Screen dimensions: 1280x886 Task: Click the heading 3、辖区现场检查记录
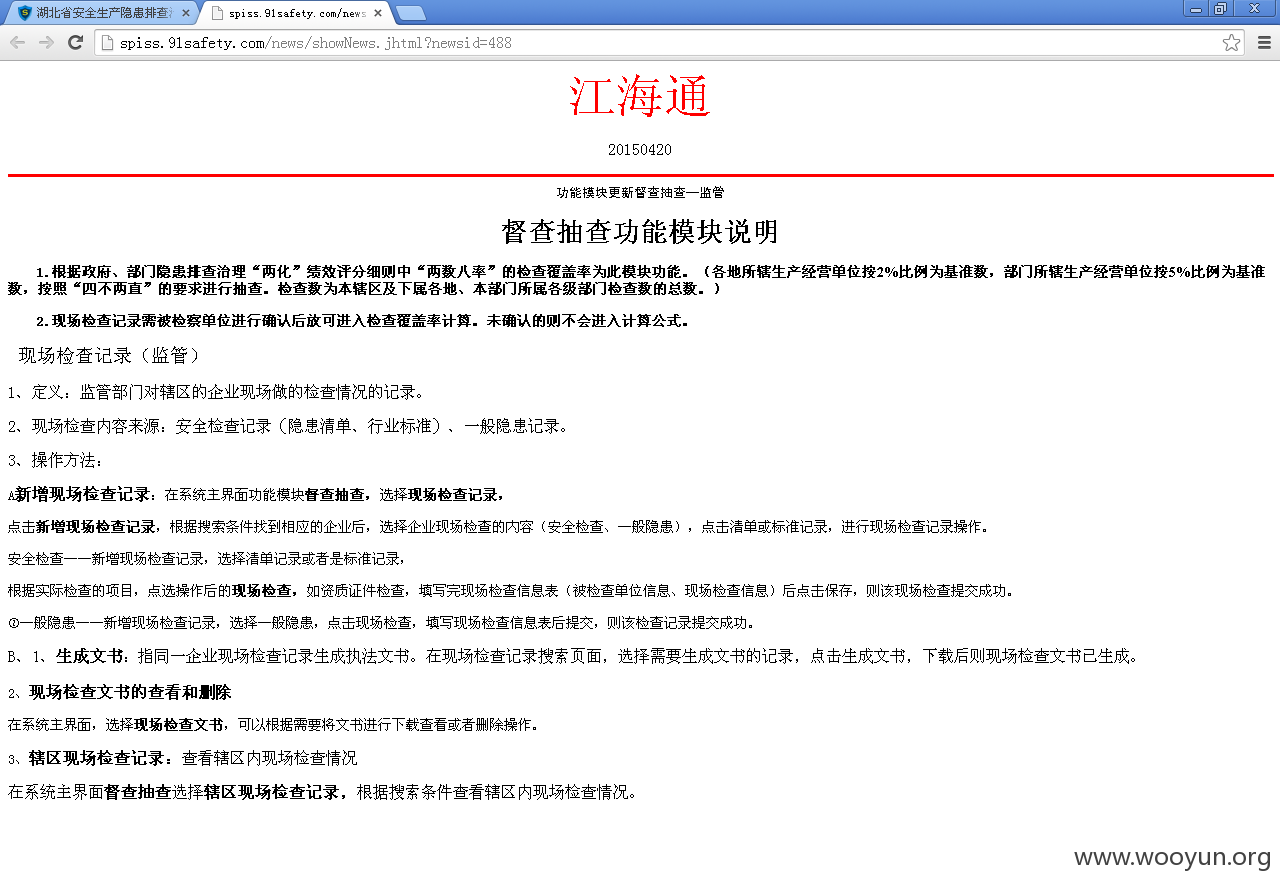91,758
